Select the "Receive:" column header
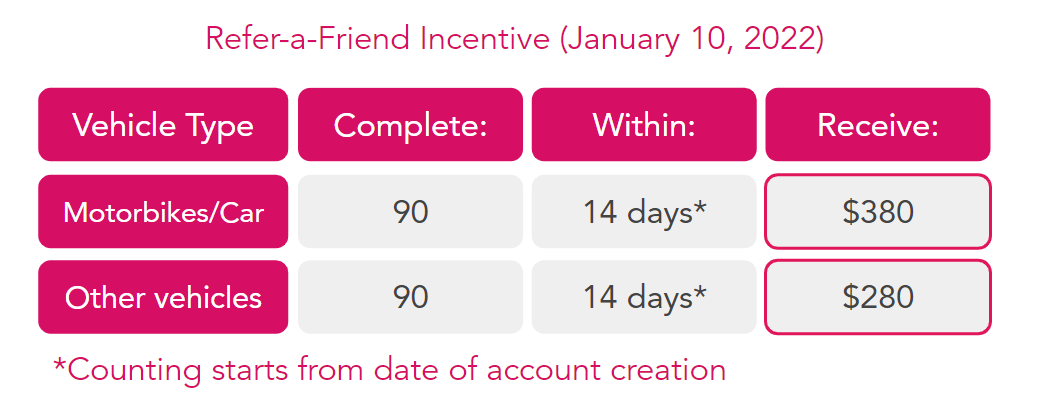Viewport: 1037px width, 413px height. pyautogui.click(x=878, y=125)
